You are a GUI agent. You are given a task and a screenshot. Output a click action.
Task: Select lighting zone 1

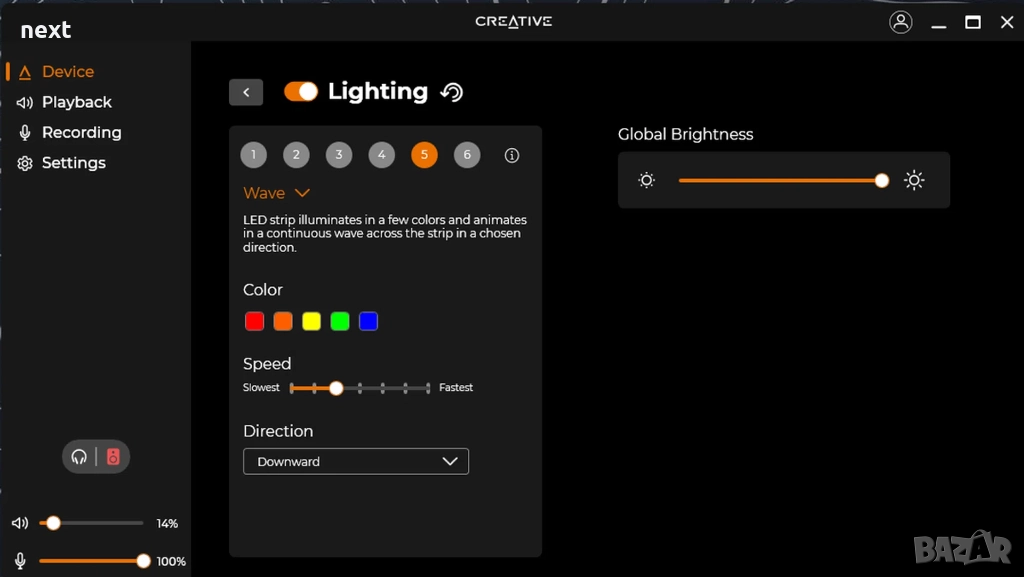pos(254,155)
